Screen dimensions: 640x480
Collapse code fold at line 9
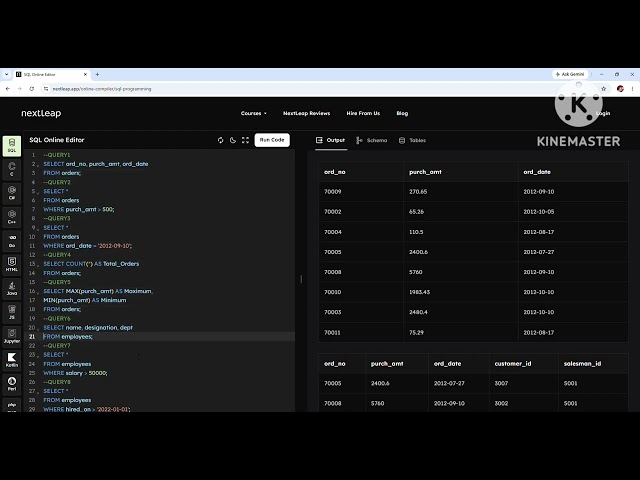[38, 229]
